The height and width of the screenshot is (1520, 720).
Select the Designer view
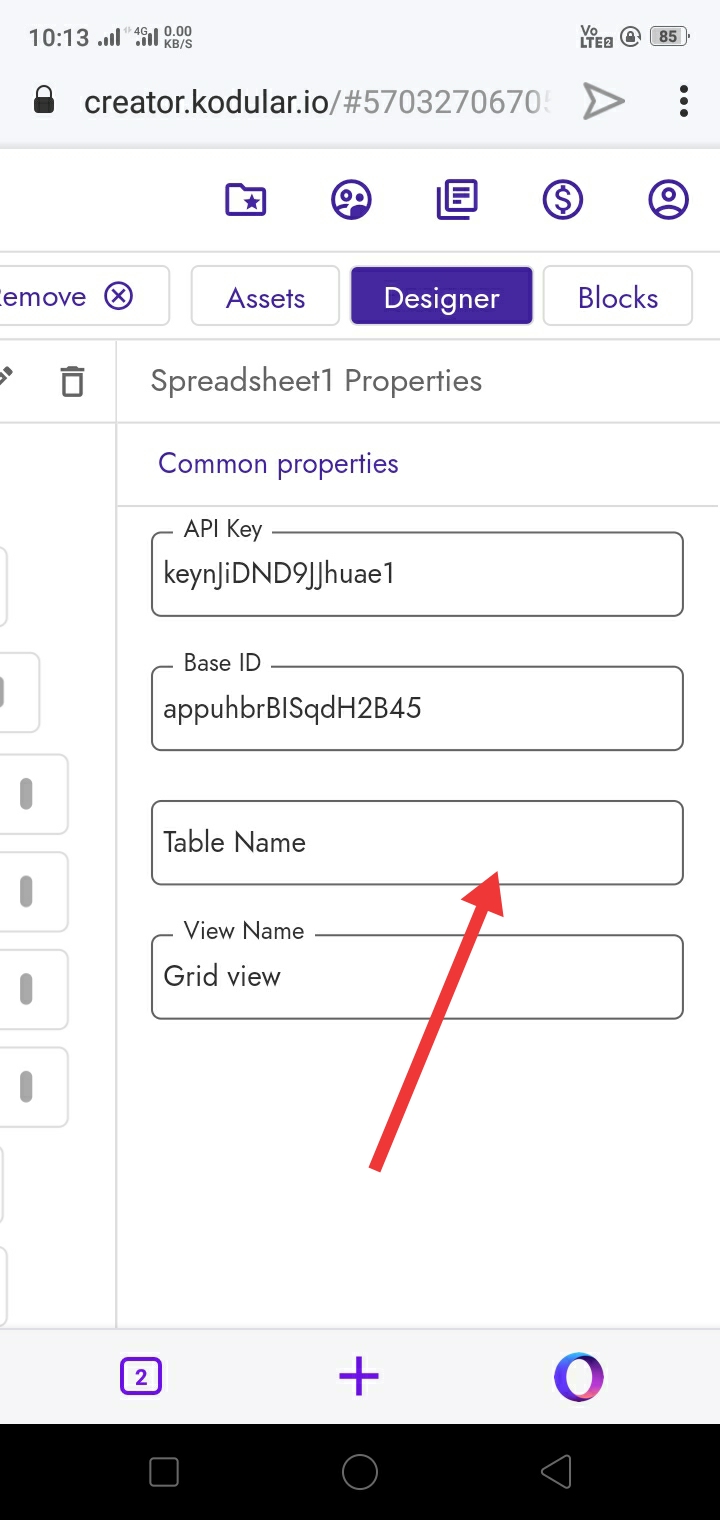tap(441, 297)
